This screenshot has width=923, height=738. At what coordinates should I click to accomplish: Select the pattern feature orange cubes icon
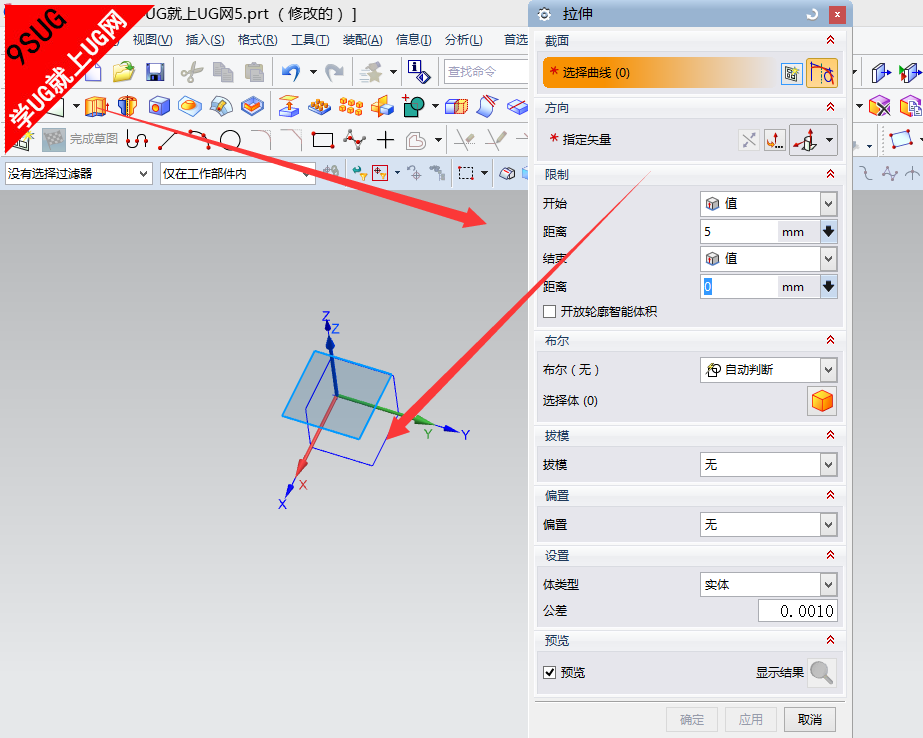(351, 106)
